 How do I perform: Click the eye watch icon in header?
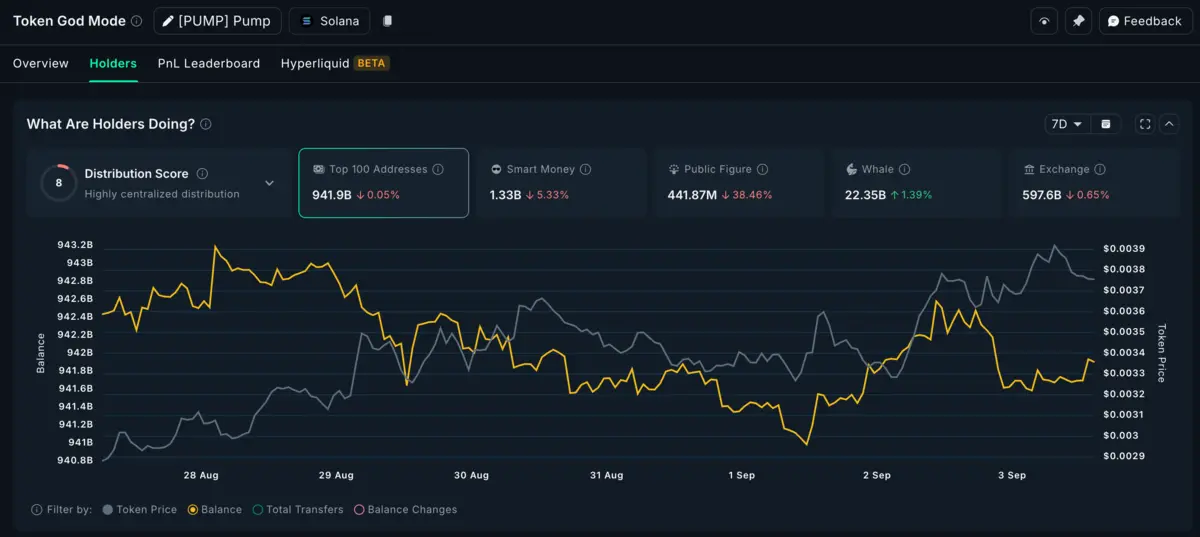point(1044,21)
